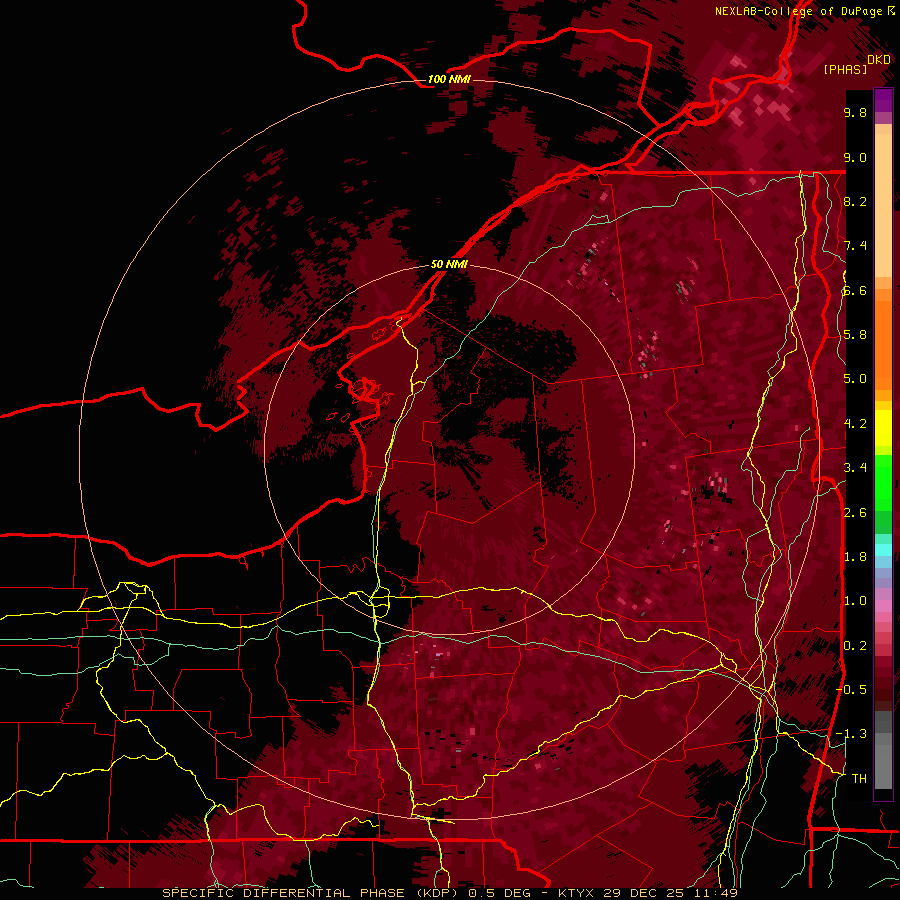900x900 pixels.
Task: Select the 7.4 value on the scale
Action: click(855, 246)
